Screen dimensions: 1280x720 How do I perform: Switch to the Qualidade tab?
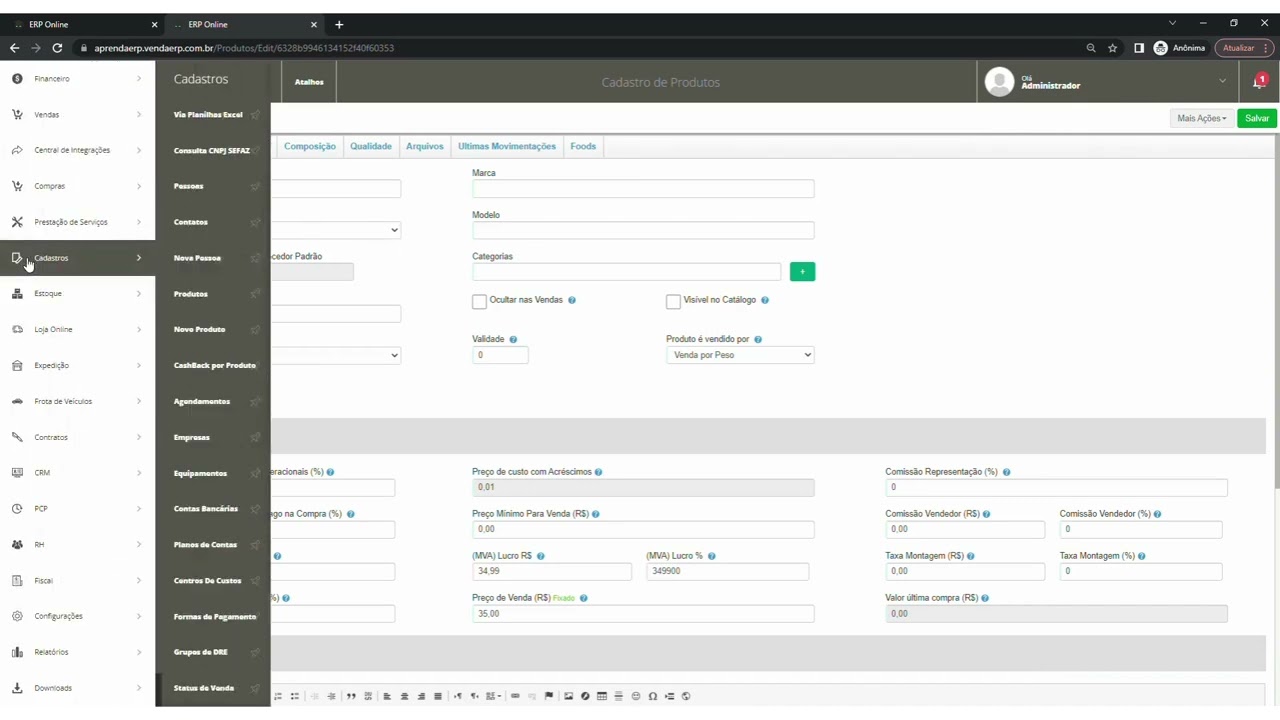tap(371, 146)
